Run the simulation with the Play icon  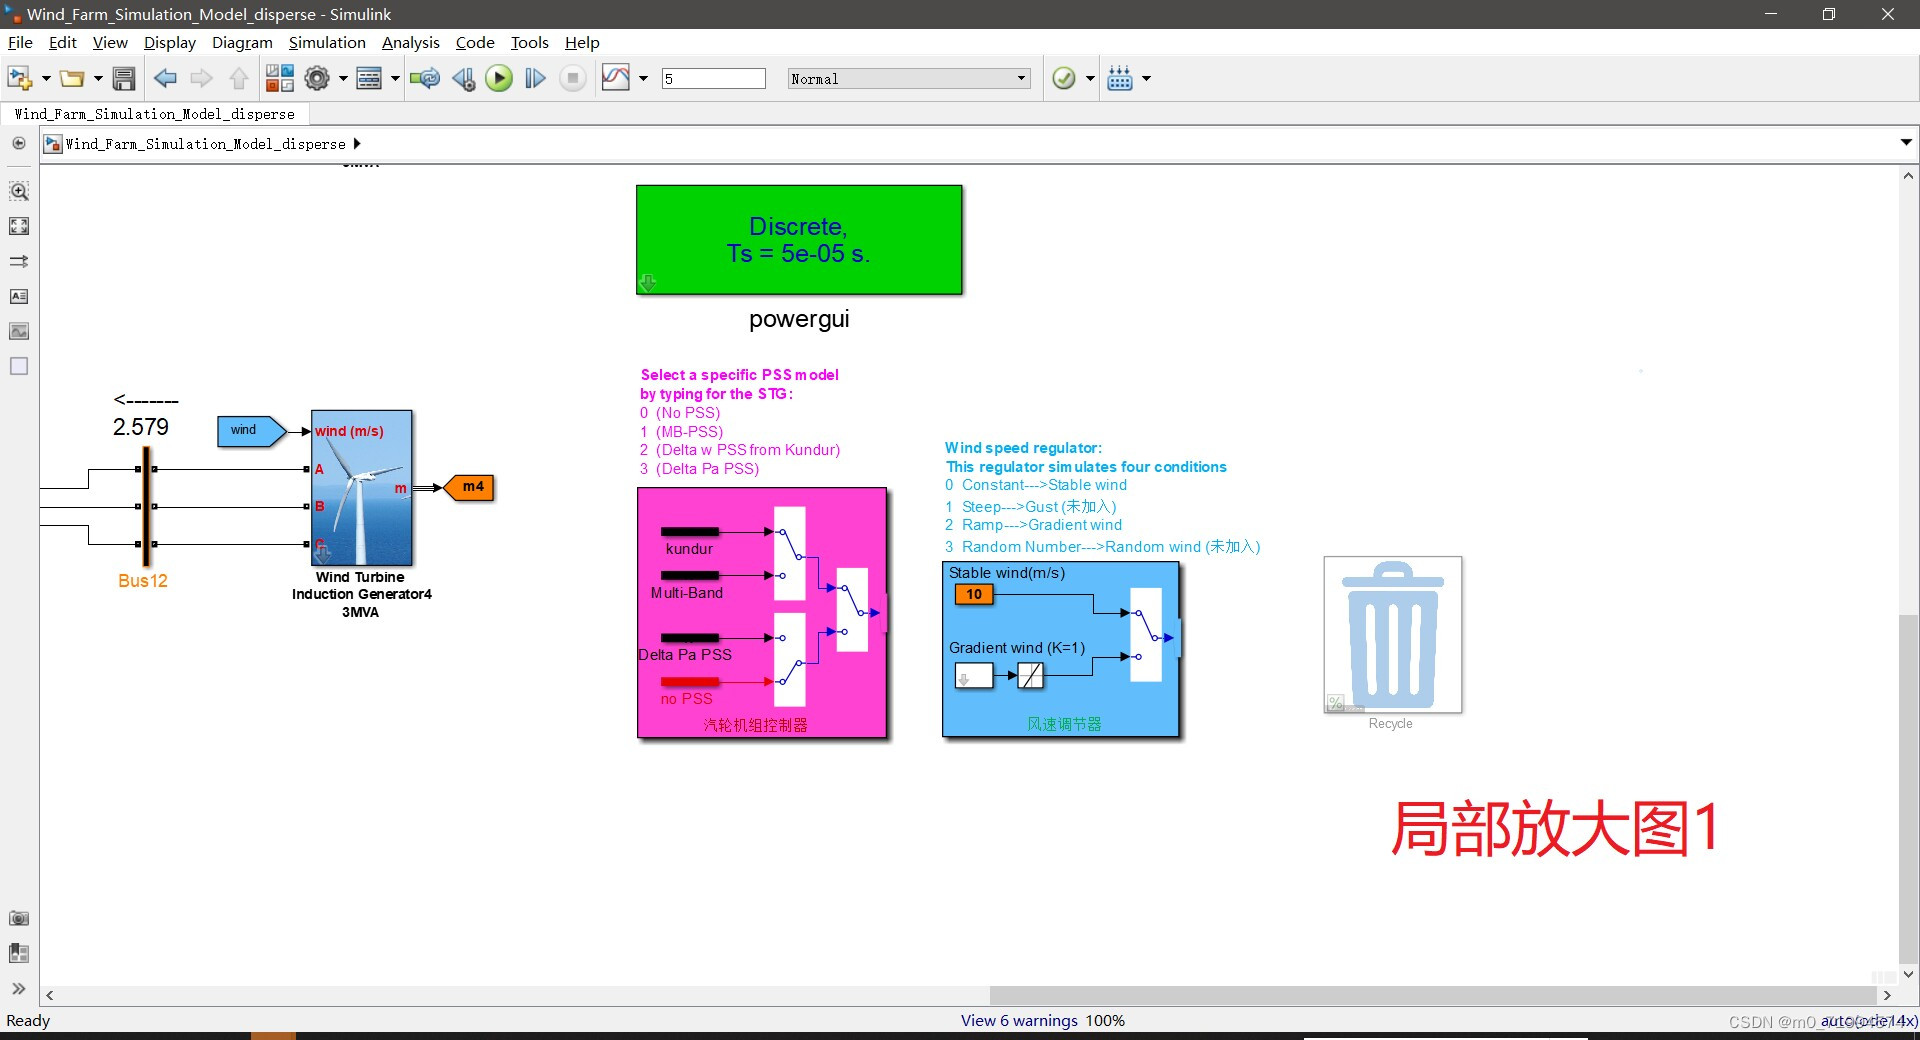pyautogui.click(x=498, y=78)
